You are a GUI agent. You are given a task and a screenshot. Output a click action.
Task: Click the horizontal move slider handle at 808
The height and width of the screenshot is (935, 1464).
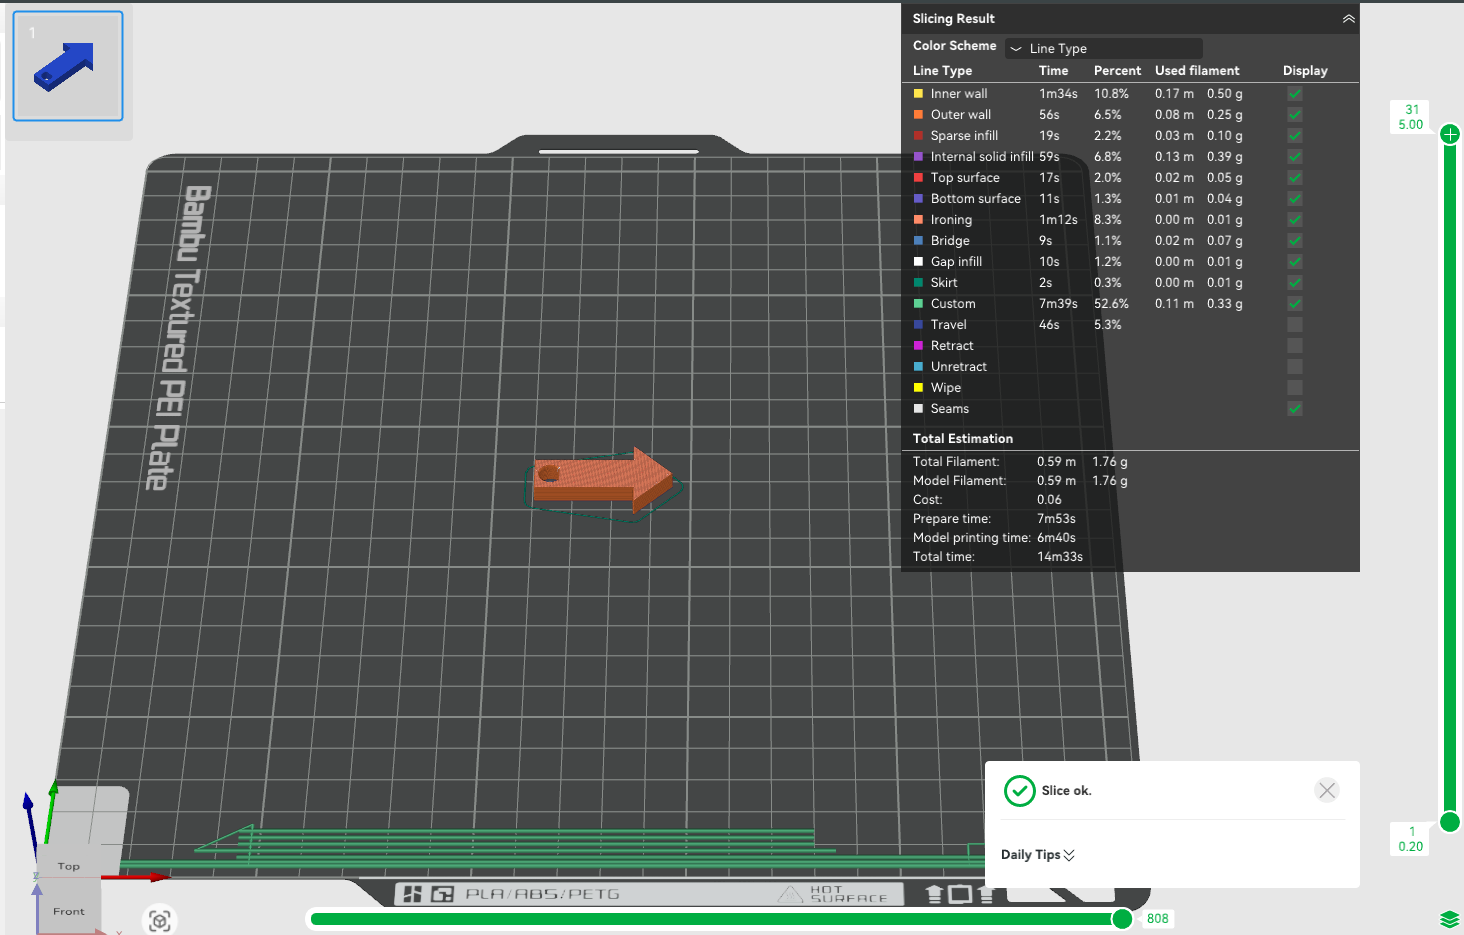(1122, 919)
